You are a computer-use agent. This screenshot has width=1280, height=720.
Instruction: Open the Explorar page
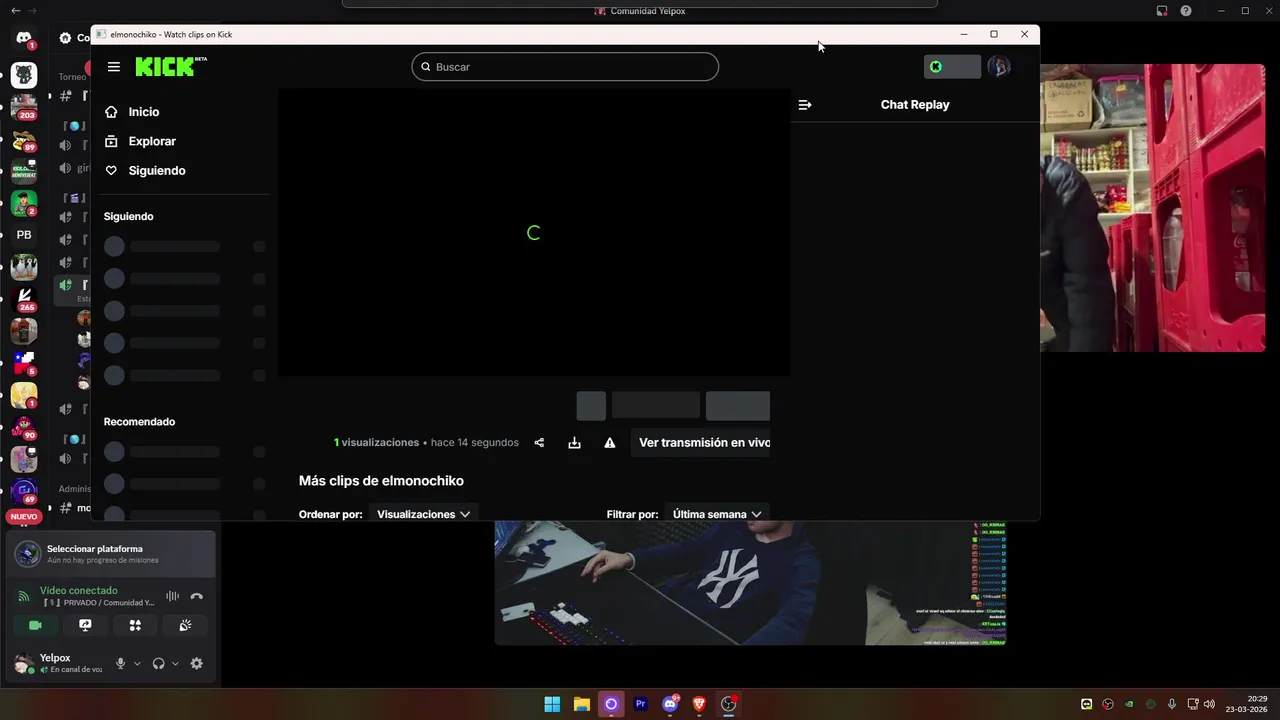(x=140, y=141)
